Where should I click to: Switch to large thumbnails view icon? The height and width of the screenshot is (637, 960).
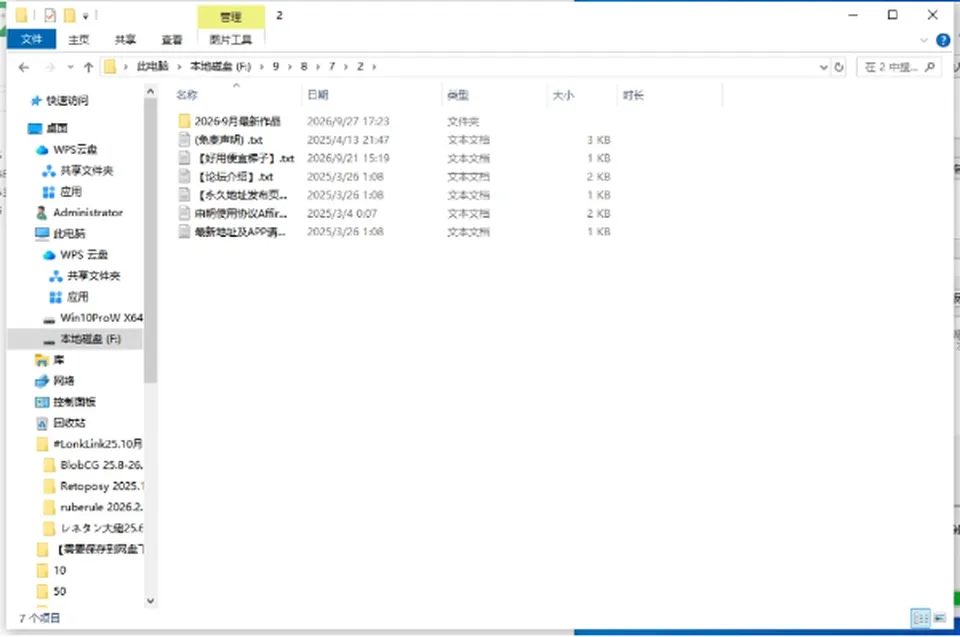tap(940, 618)
